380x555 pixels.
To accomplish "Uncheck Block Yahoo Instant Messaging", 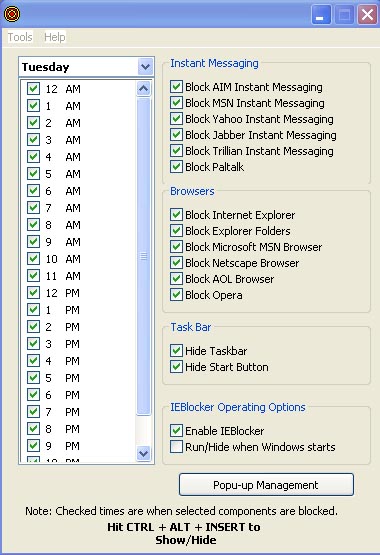I will [176, 118].
